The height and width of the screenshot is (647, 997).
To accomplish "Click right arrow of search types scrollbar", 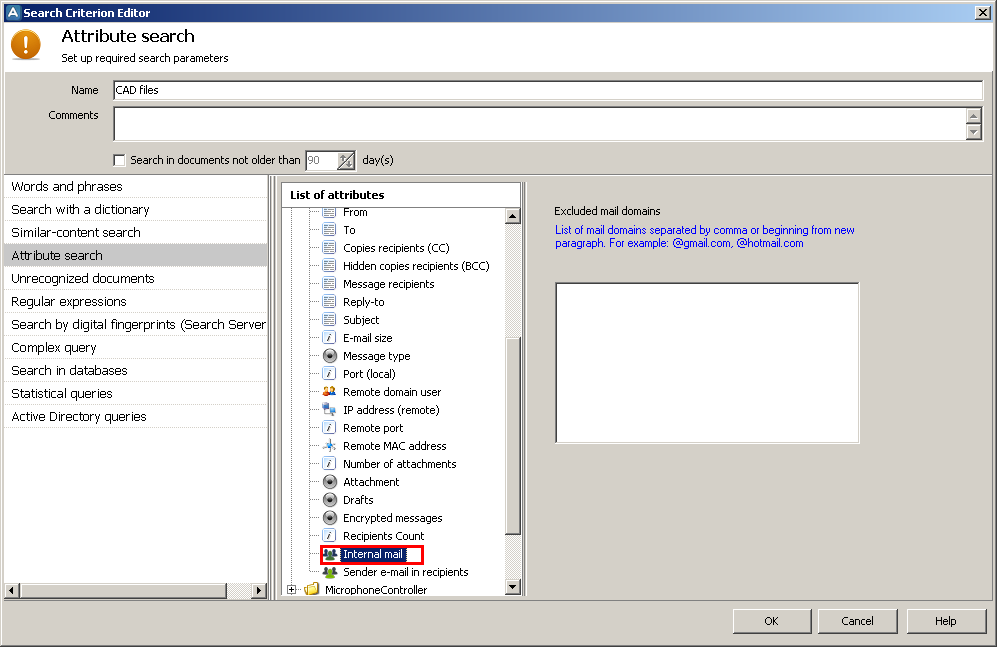I will pos(258,590).
